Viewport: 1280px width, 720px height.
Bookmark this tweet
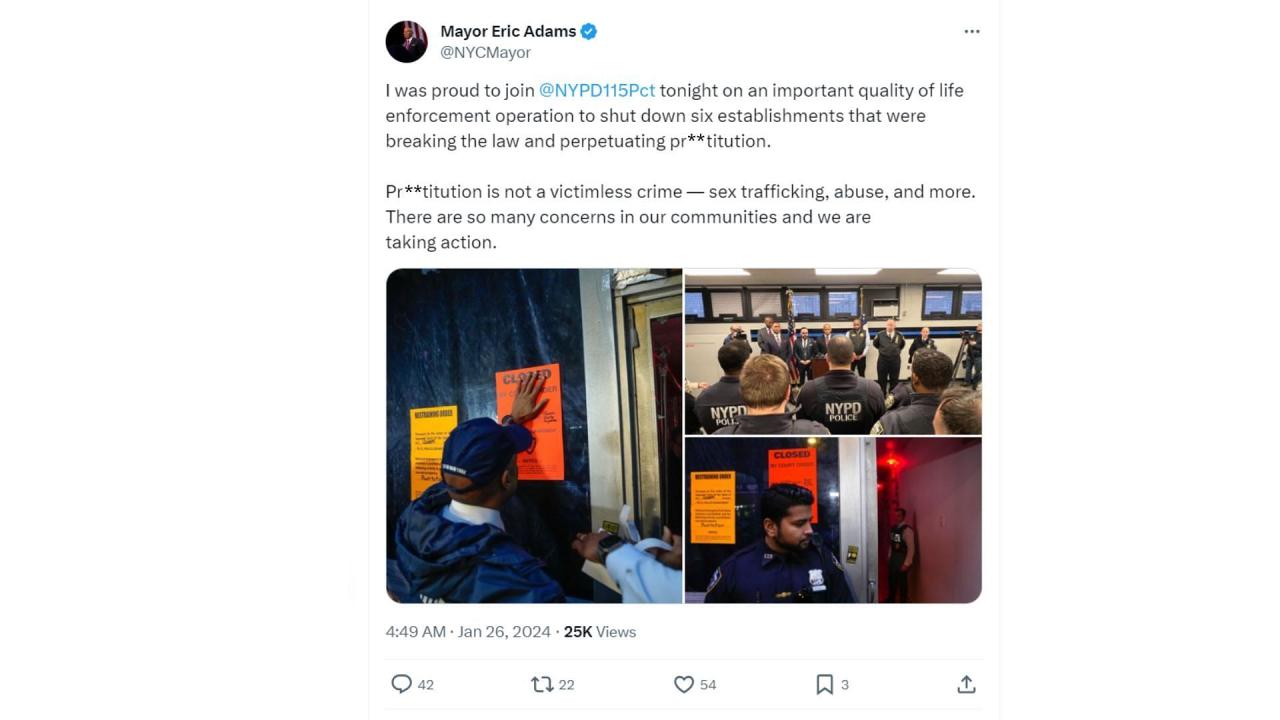point(825,684)
